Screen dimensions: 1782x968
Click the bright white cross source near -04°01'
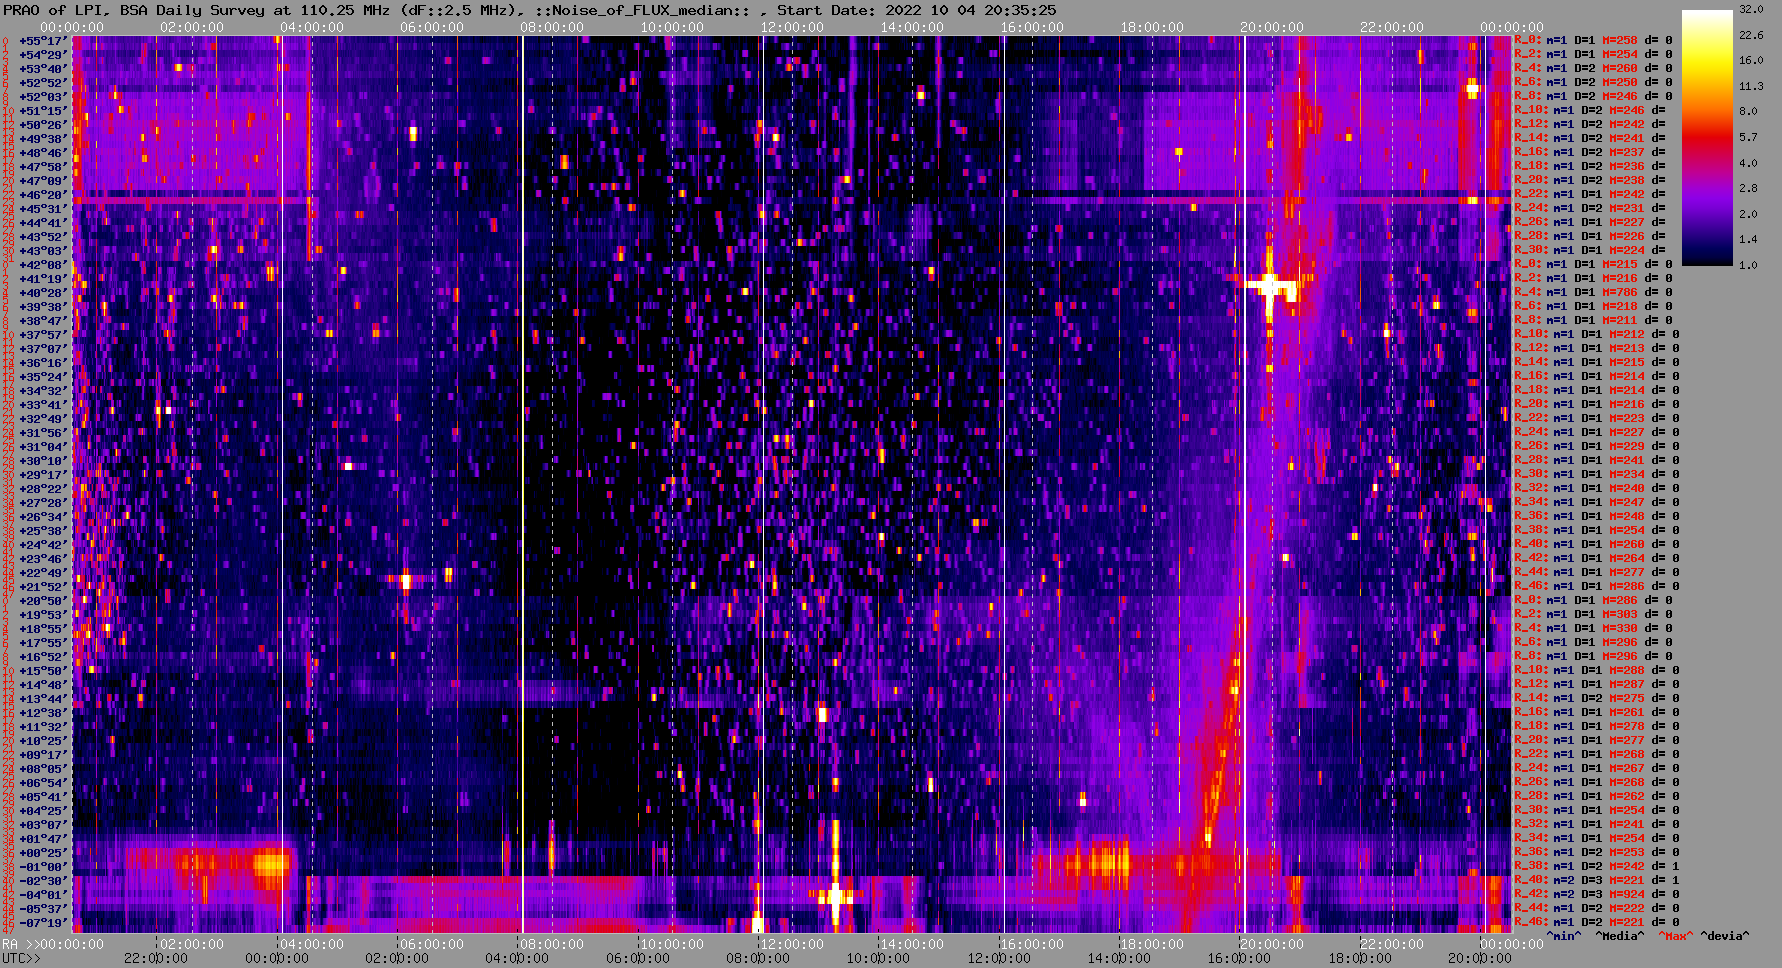(835, 896)
